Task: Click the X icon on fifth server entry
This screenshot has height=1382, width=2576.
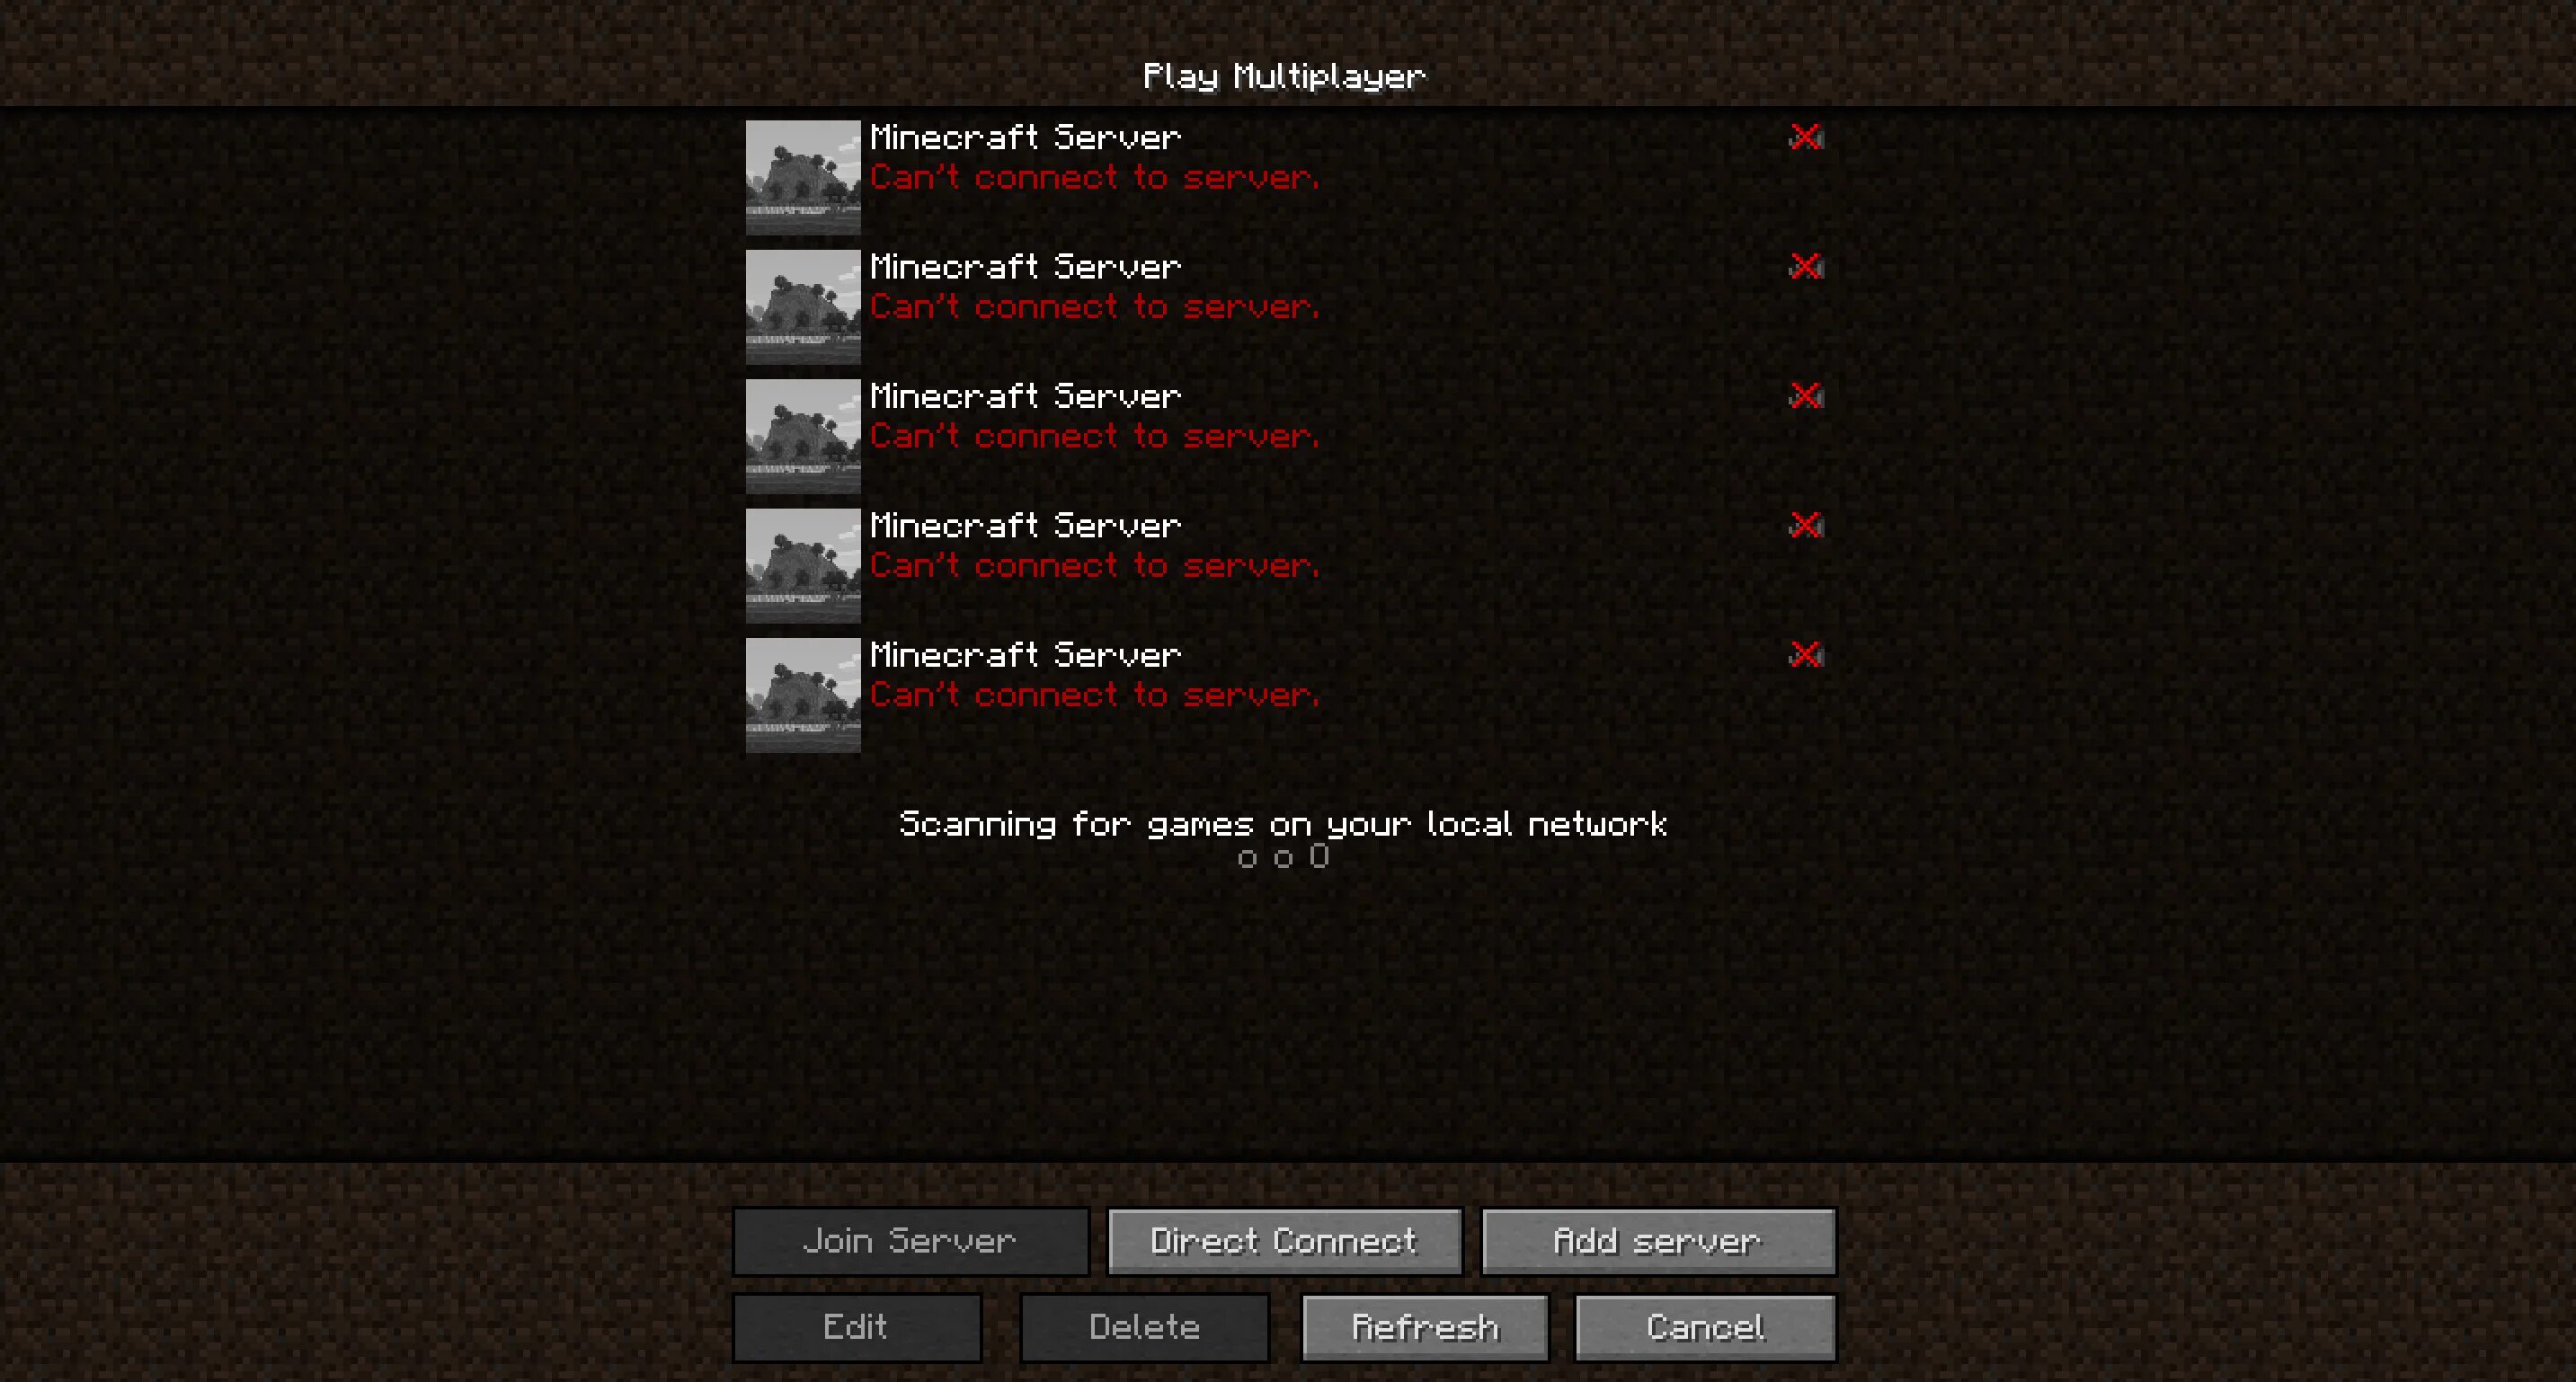Action: [x=1802, y=652]
